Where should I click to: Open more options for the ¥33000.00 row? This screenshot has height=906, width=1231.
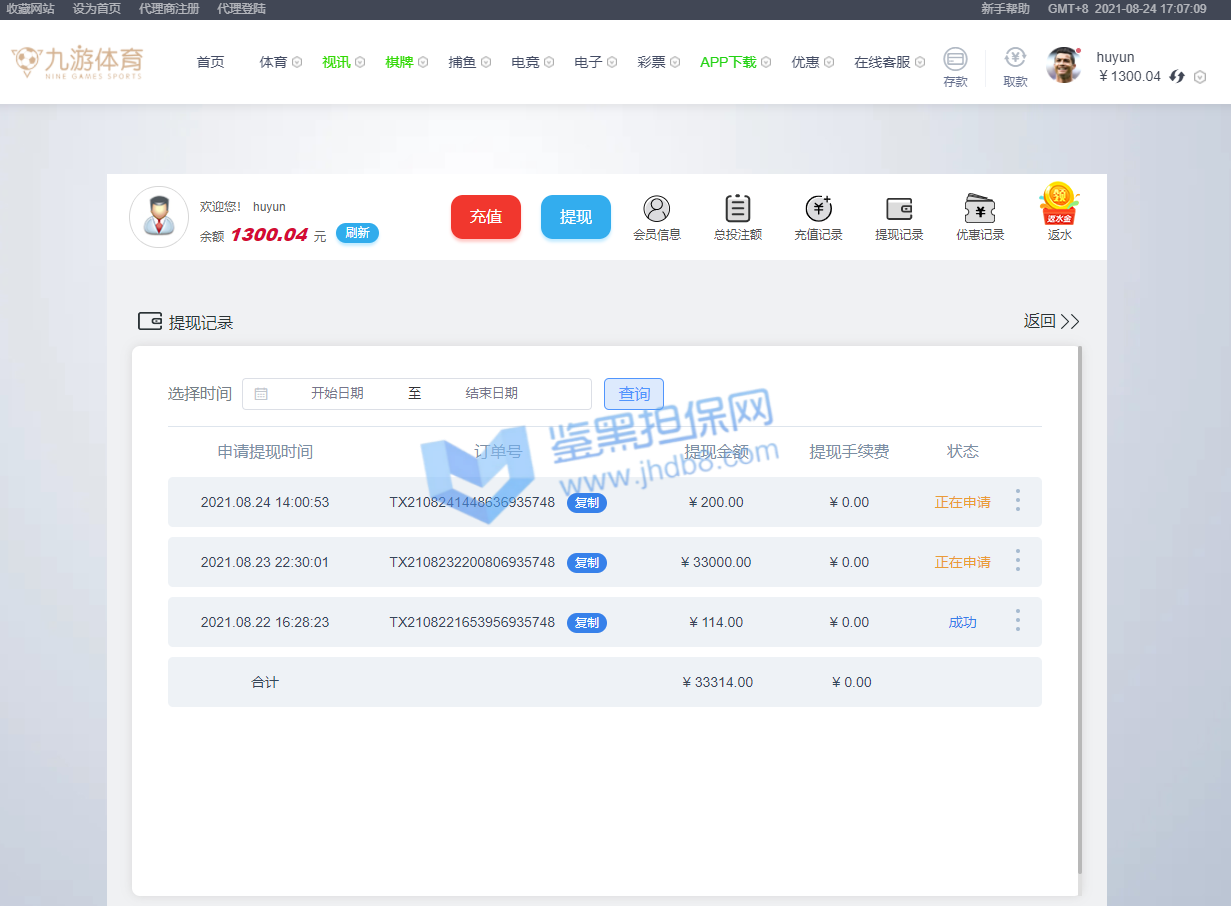coord(1018,561)
